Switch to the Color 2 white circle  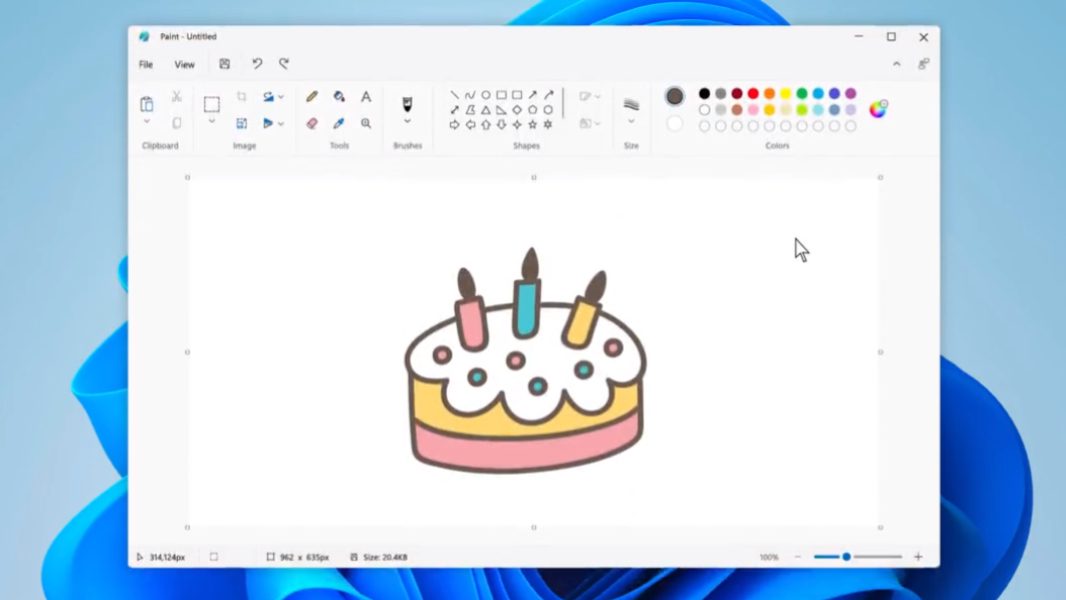[x=675, y=124]
